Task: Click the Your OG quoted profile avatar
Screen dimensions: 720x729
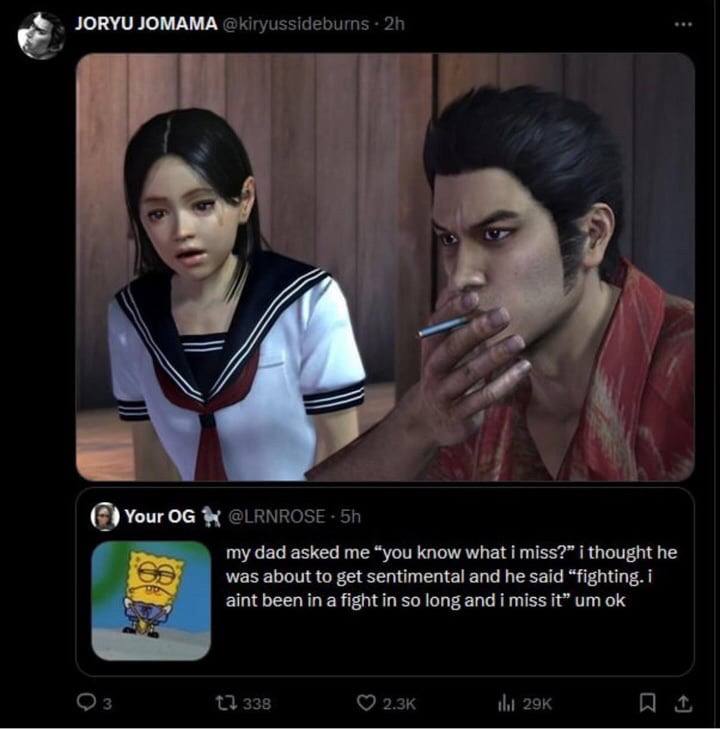Action: coord(105,517)
